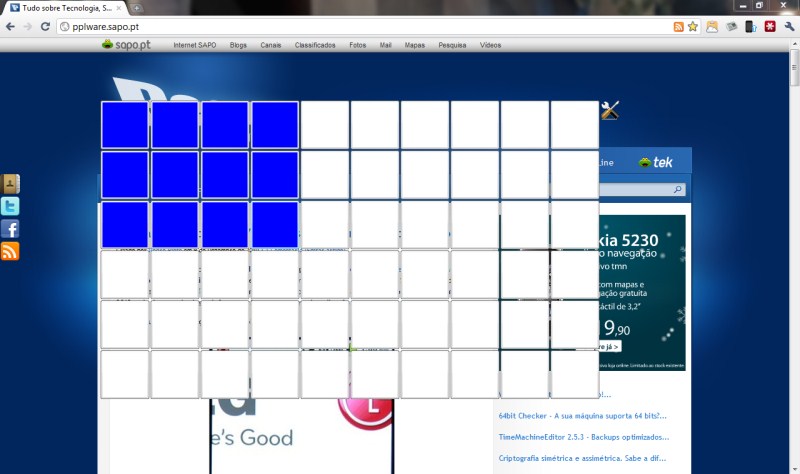Click the scrollbar down arrow
800x474 pixels.
pos(794,469)
